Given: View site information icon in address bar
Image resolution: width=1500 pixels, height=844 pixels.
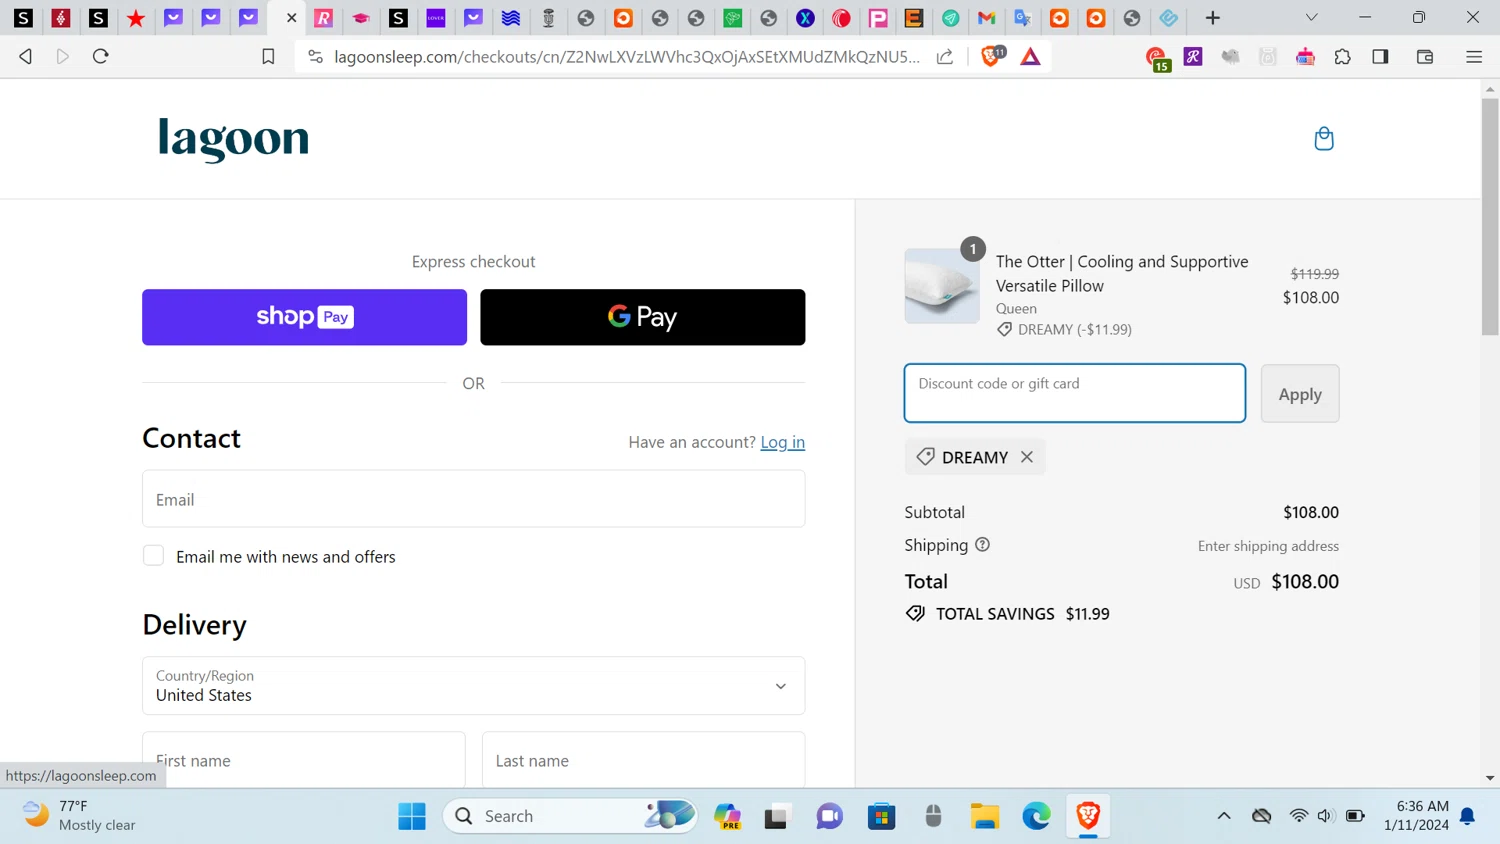Looking at the screenshot, I should (316, 57).
